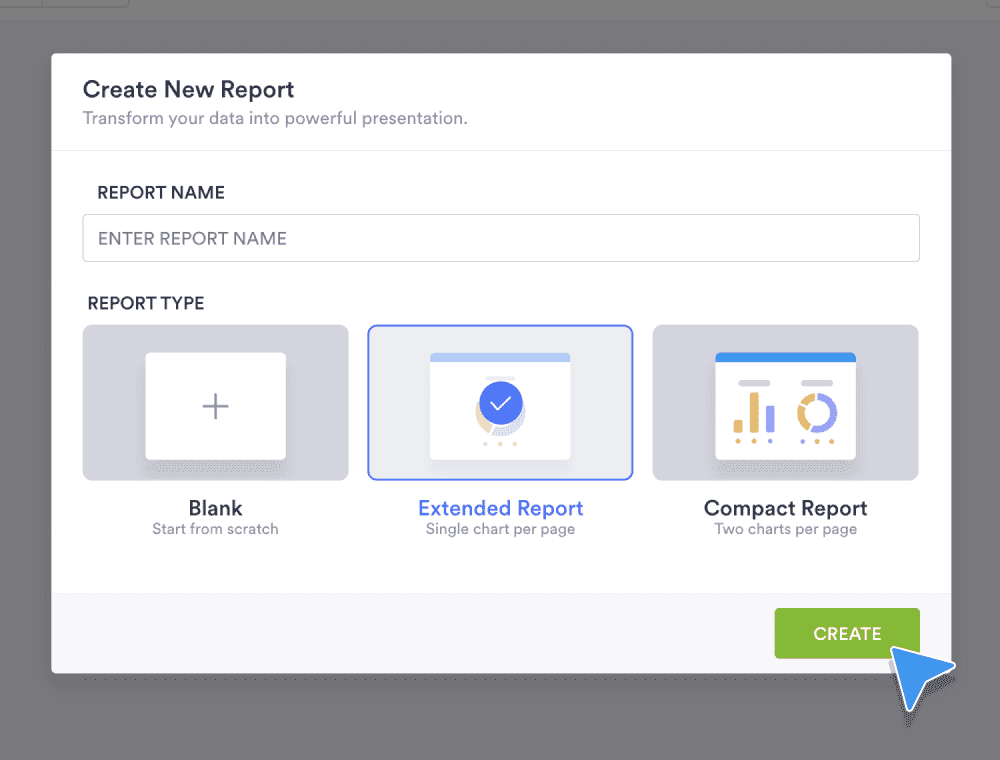Image resolution: width=1000 pixels, height=760 pixels.
Task: Click the light blue header bar of Extended Report preview
Action: tap(500, 357)
